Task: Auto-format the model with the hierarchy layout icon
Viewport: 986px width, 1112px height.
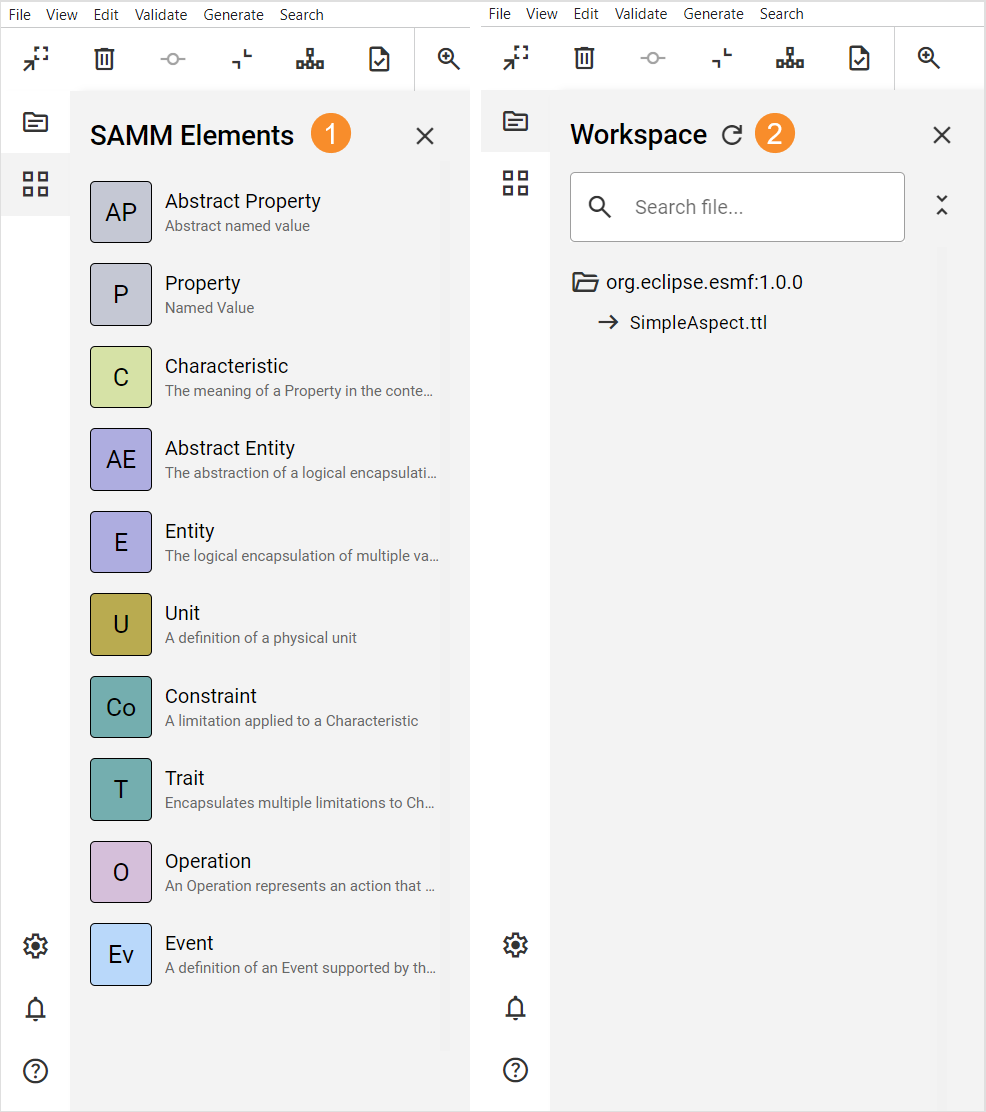Action: click(310, 58)
